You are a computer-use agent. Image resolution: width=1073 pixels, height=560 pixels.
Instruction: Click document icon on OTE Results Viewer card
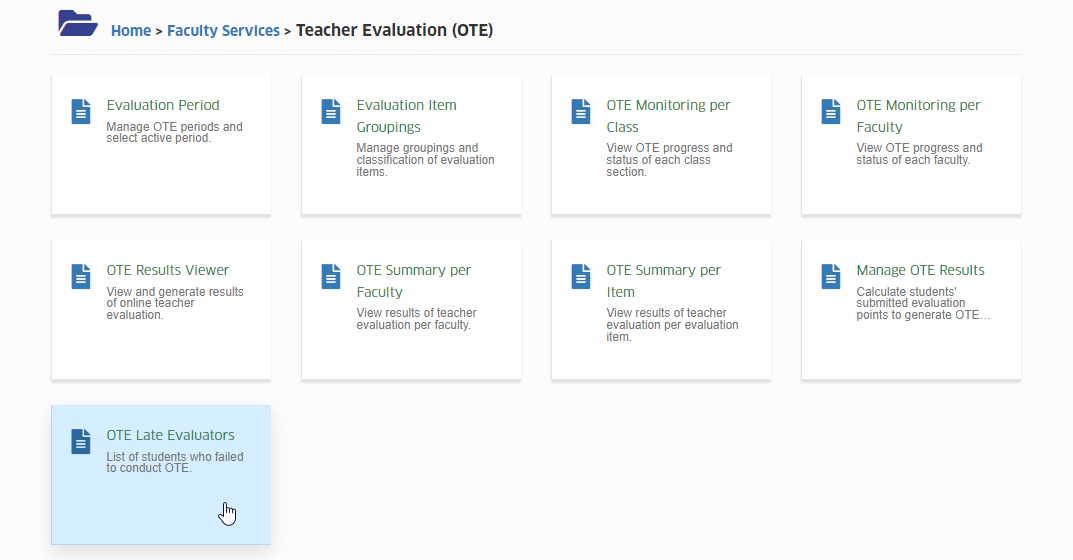[x=81, y=277]
